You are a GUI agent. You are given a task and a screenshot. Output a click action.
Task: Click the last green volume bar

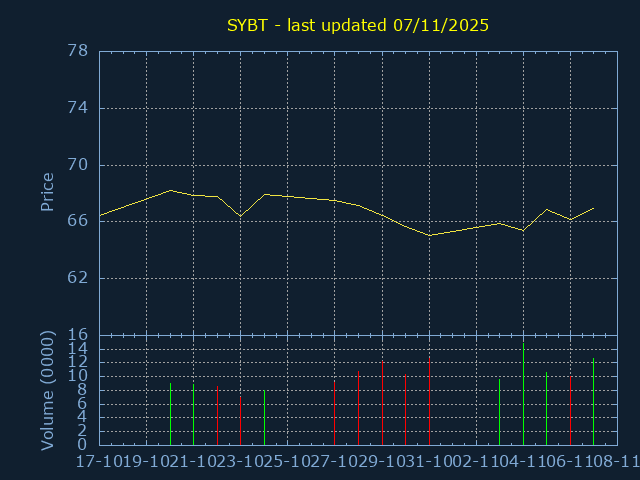[546, 409]
